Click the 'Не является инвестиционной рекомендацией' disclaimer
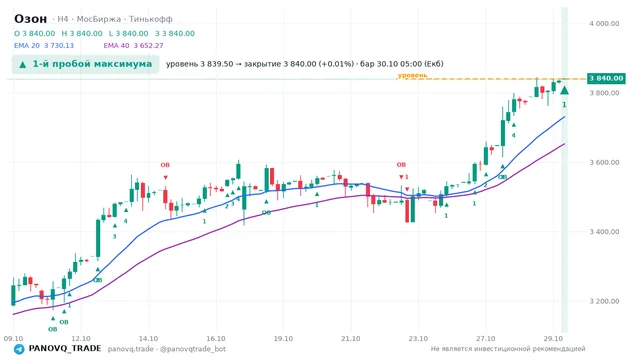640x360 pixels. click(x=508, y=349)
